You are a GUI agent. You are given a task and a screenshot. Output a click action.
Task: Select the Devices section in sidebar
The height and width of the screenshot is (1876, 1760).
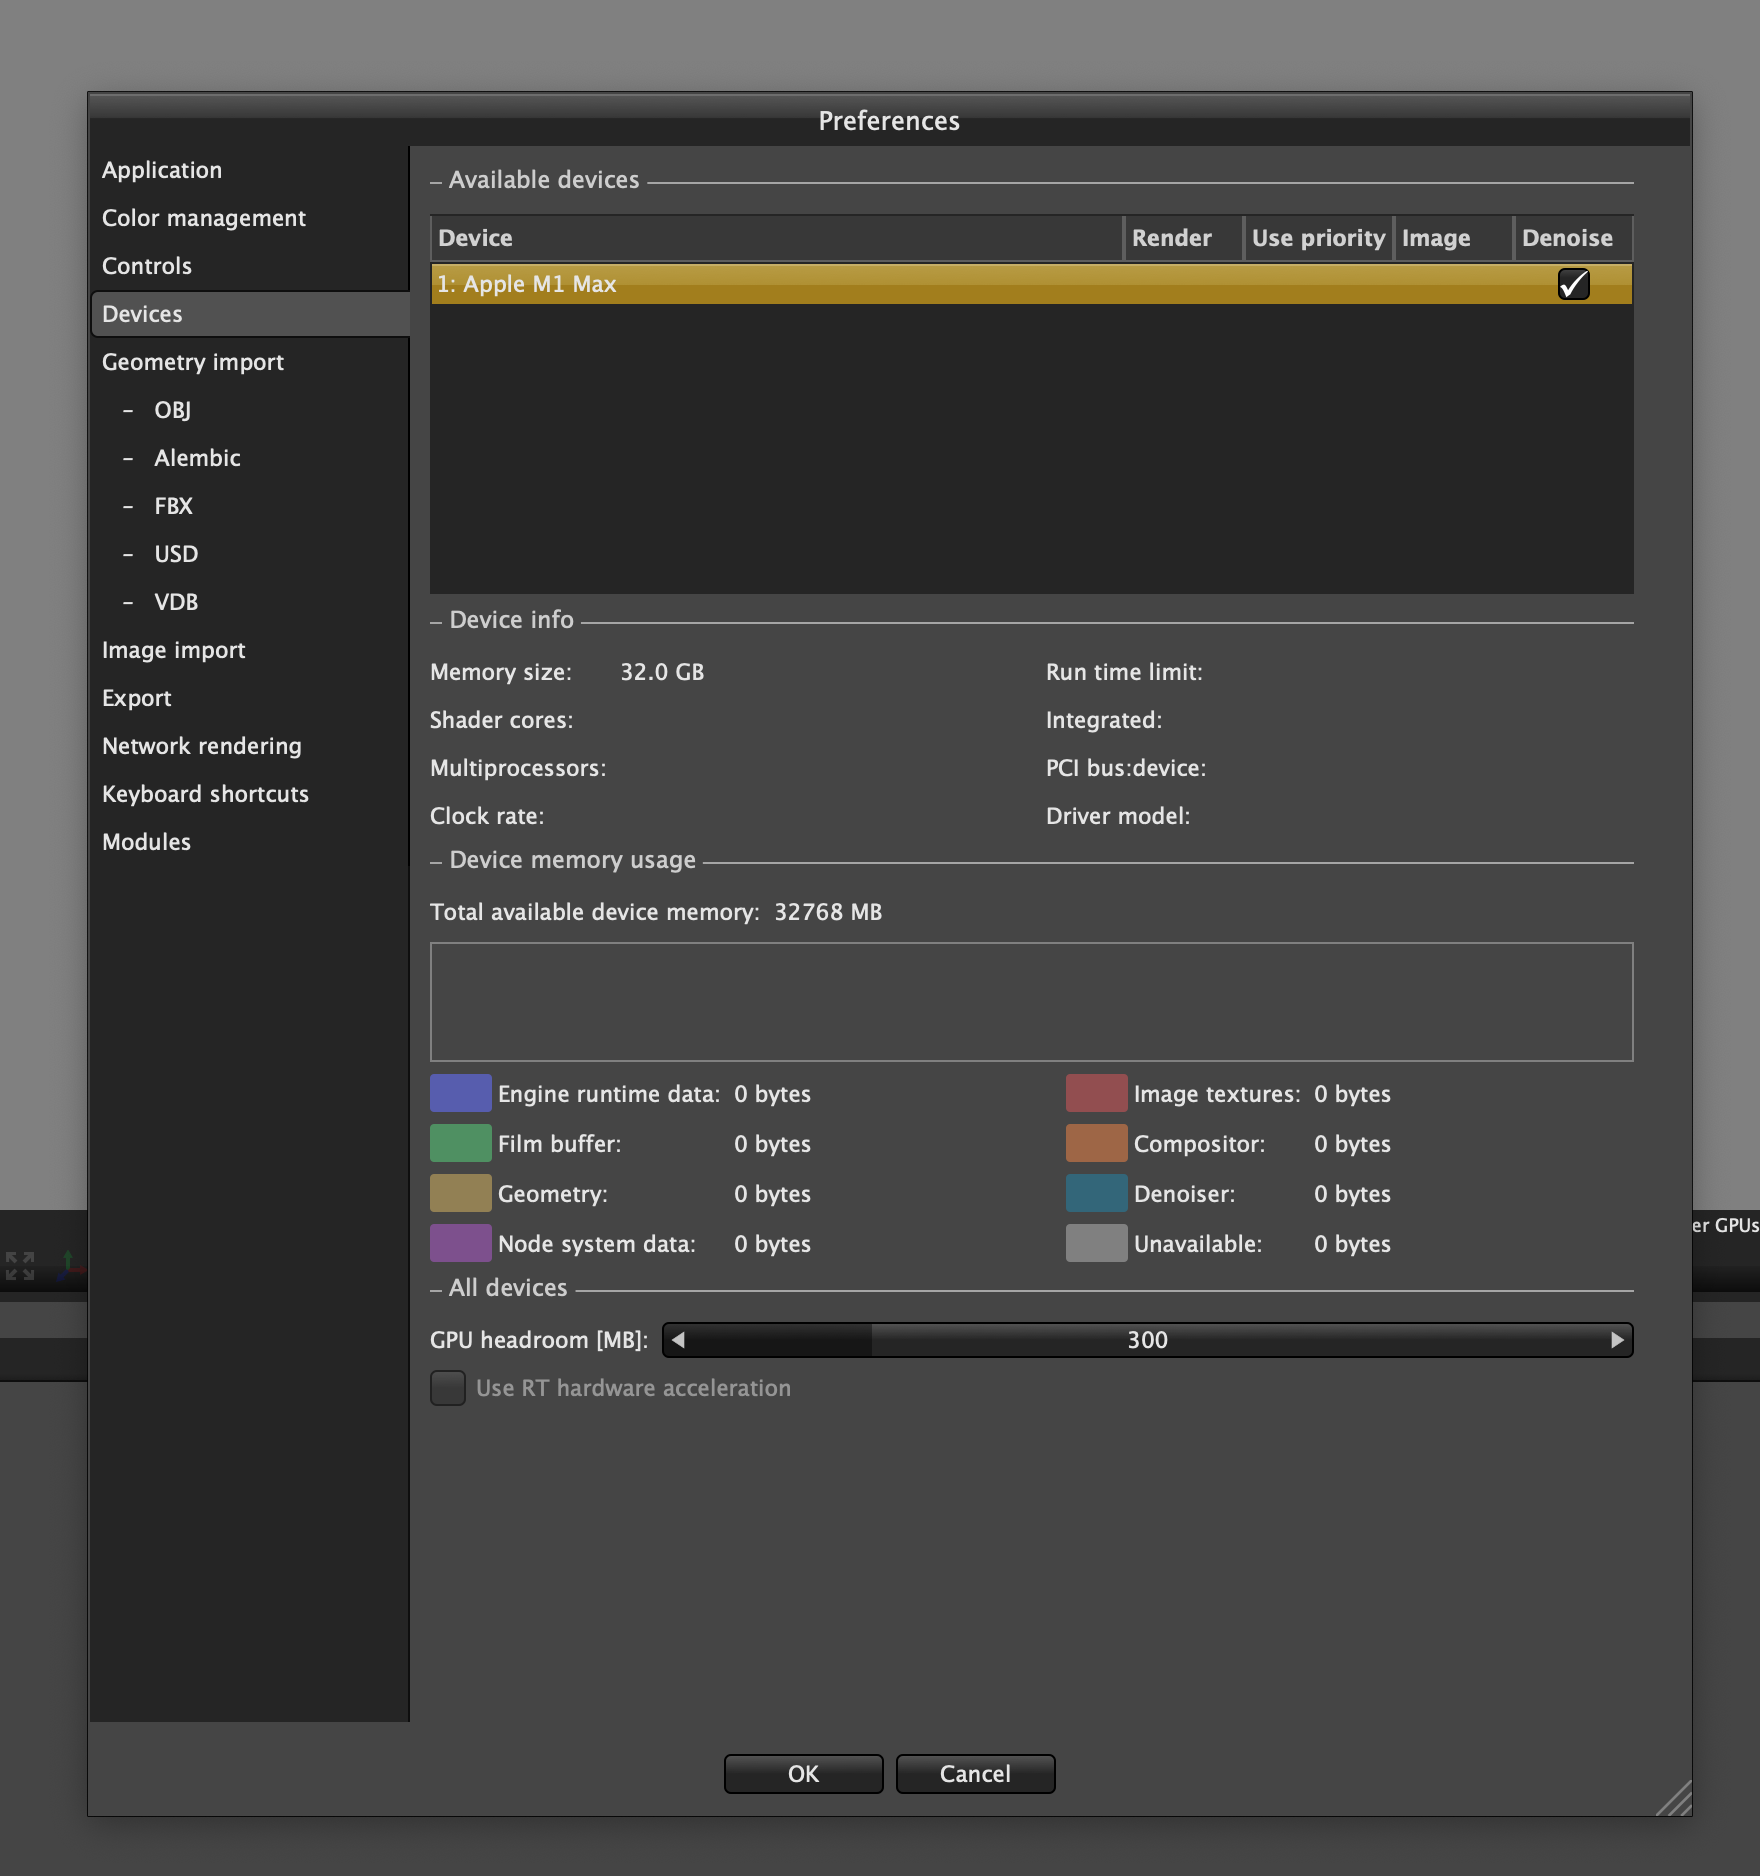pos(250,314)
